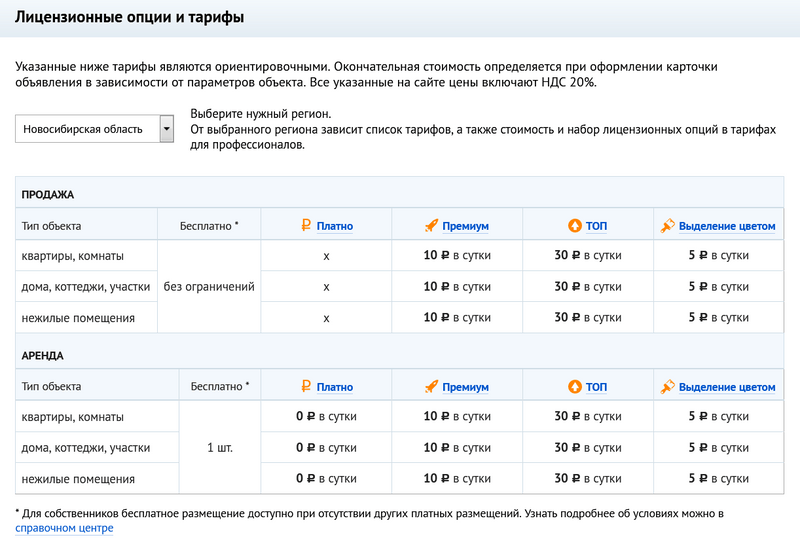Click the ТОП arrow icon under ПРОДАЖА

pos(574,226)
